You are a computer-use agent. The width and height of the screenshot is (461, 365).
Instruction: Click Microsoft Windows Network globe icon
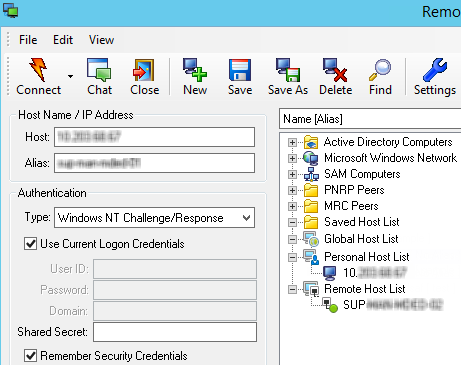[x=311, y=158]
